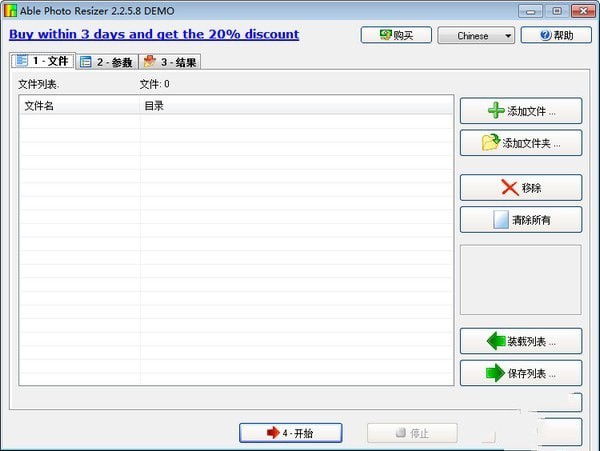600x451 pixels.
Task: Switch to the 3 - 结果 tab
Action: click(x=170, y=62)
